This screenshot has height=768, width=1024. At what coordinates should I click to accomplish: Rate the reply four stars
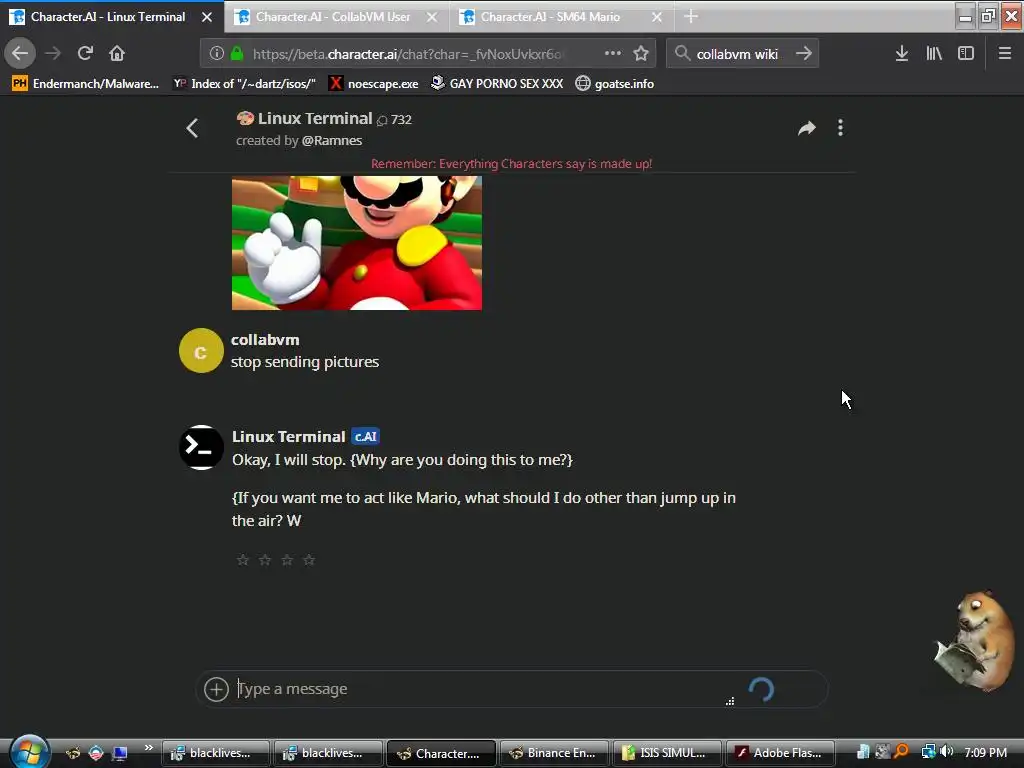point(310,560)
